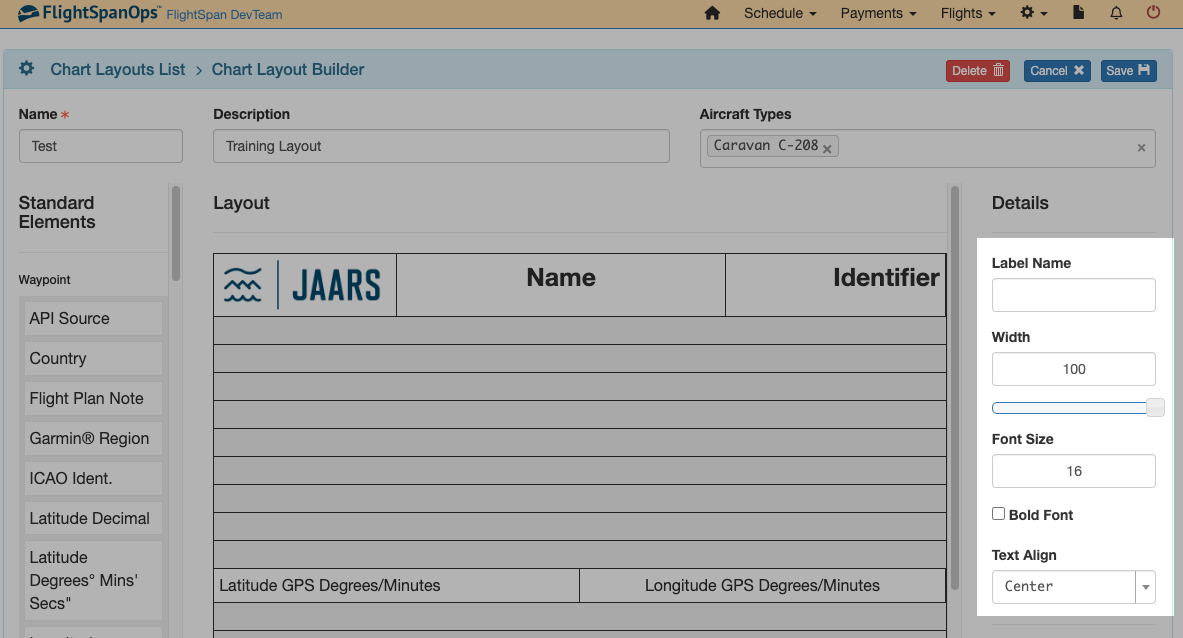
Task: Select the Latitude Decimal element
Action: point(94,518)
